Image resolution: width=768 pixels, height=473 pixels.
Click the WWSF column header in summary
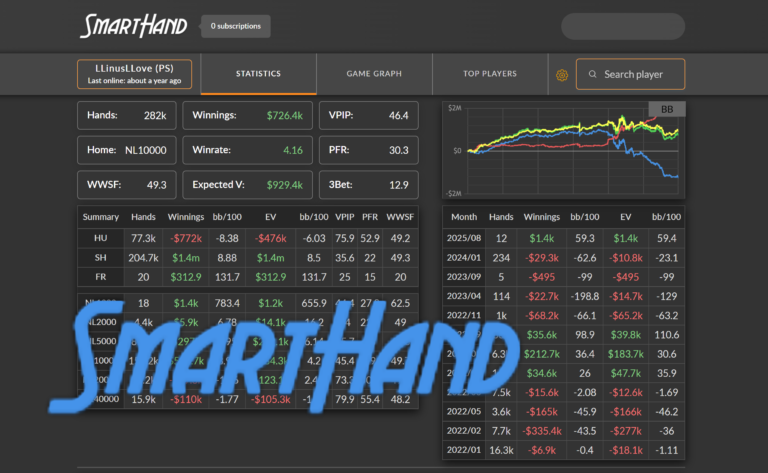(400, 217)
